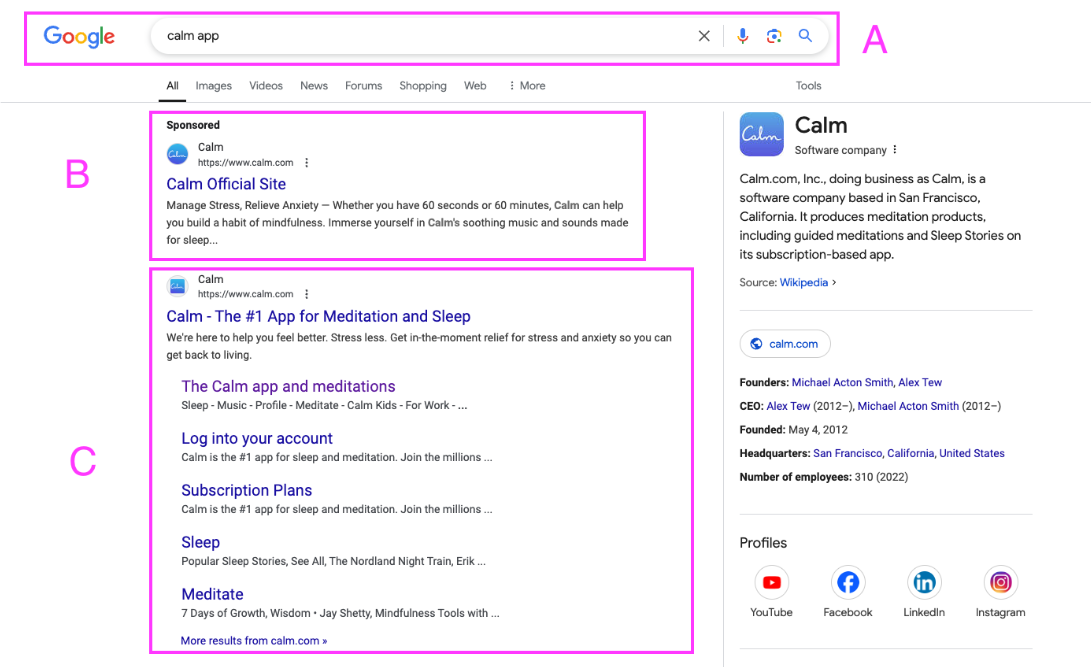Click the Calm logo in the knowledge panel

coord(761,134)
